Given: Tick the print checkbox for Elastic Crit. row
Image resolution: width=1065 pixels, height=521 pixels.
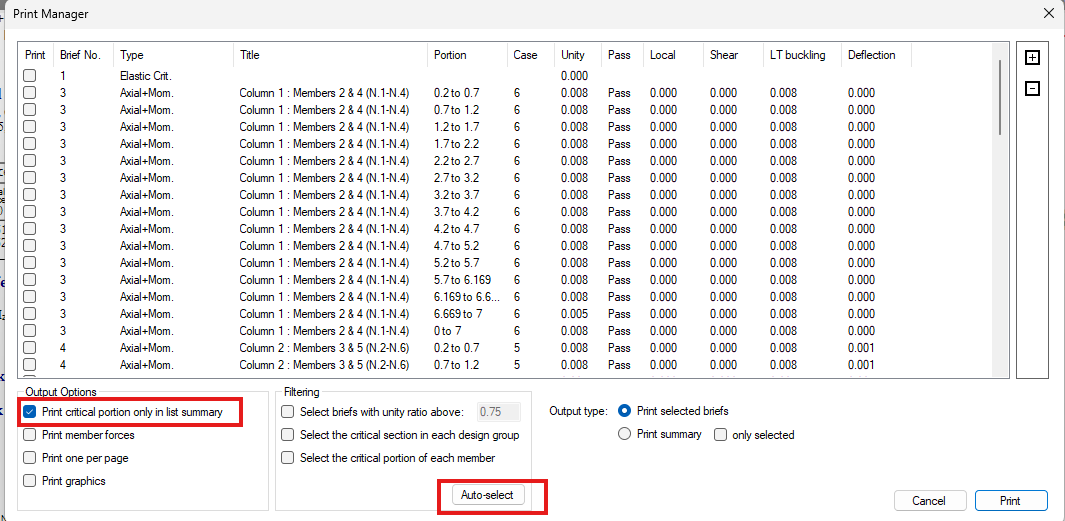Looking at the screenshot, I should 30,76.
